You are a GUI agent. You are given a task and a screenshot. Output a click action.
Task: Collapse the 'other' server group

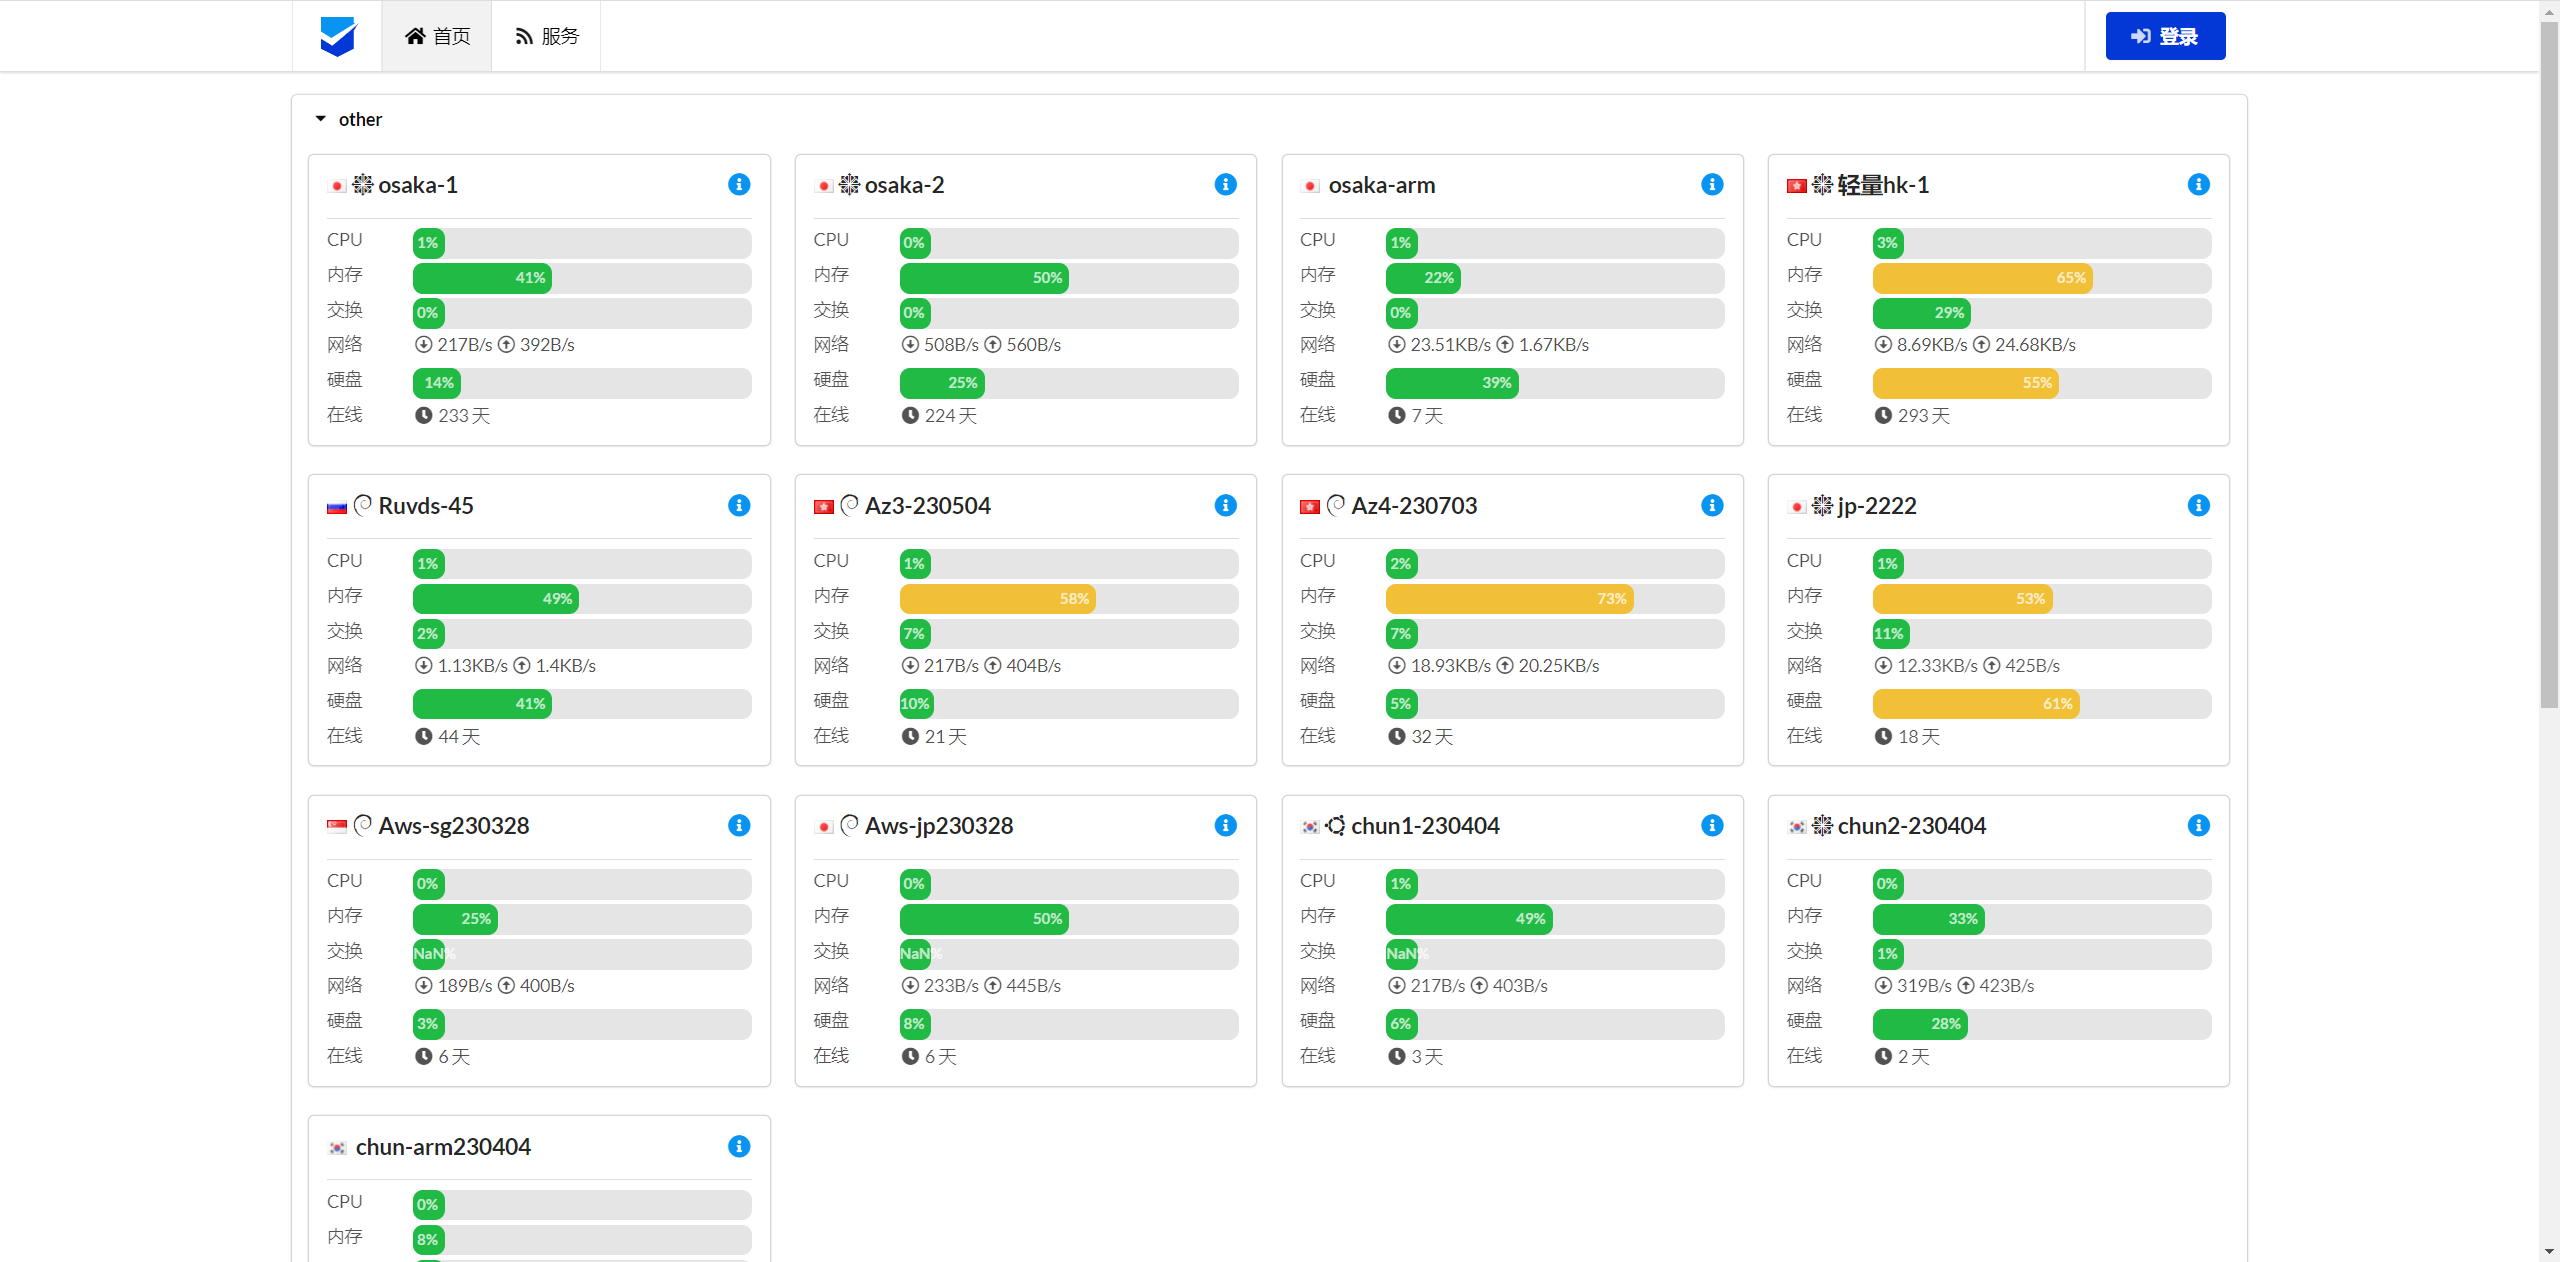point(321,119)
